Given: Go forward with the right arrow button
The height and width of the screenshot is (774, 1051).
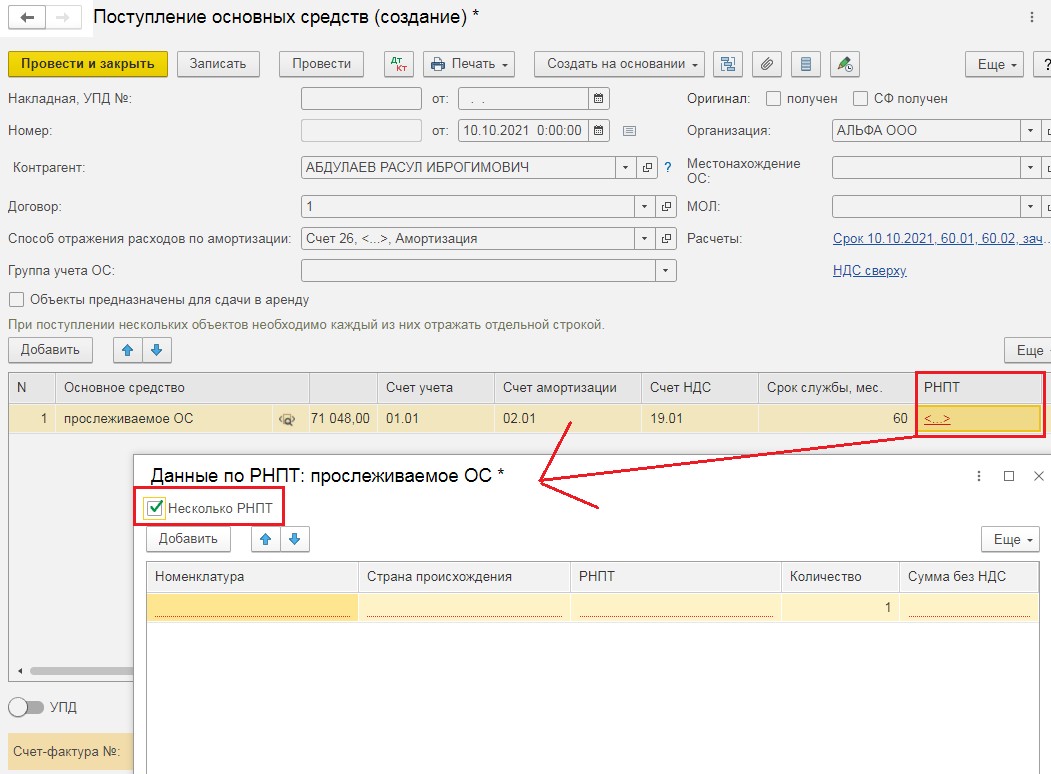Looking at the screenshot, I should [63, 17].
